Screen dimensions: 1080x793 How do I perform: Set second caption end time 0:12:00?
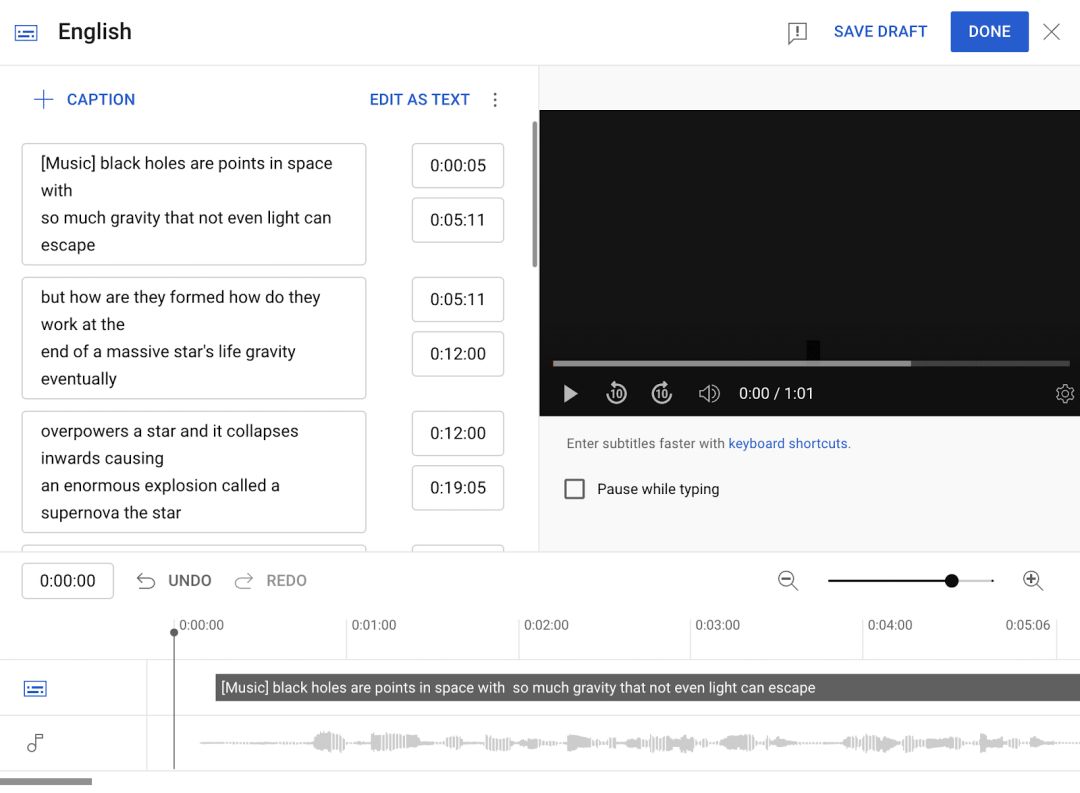pyautogui.click(x=457, y=353)
